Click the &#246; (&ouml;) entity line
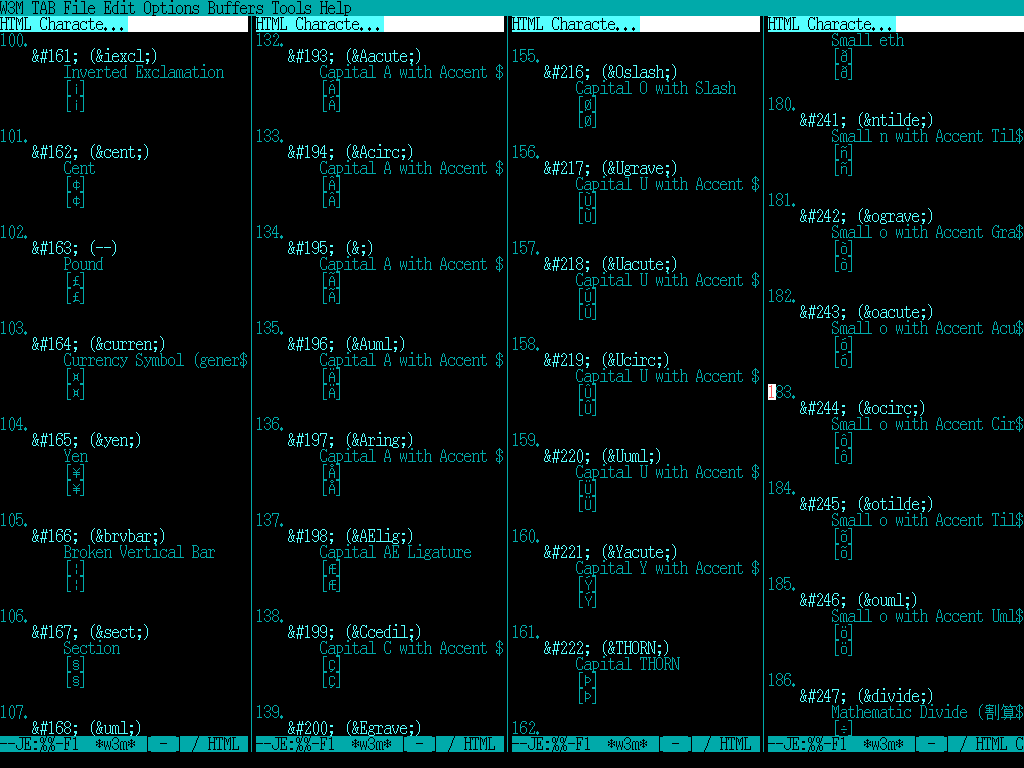This screenshot has height=768, width=1024. tap(859, 600)
